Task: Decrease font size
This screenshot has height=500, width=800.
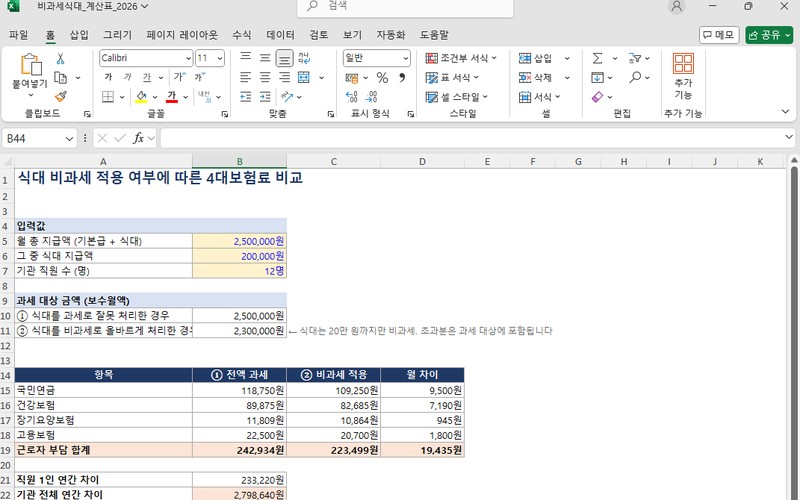Action: click(x=199, y=77)
